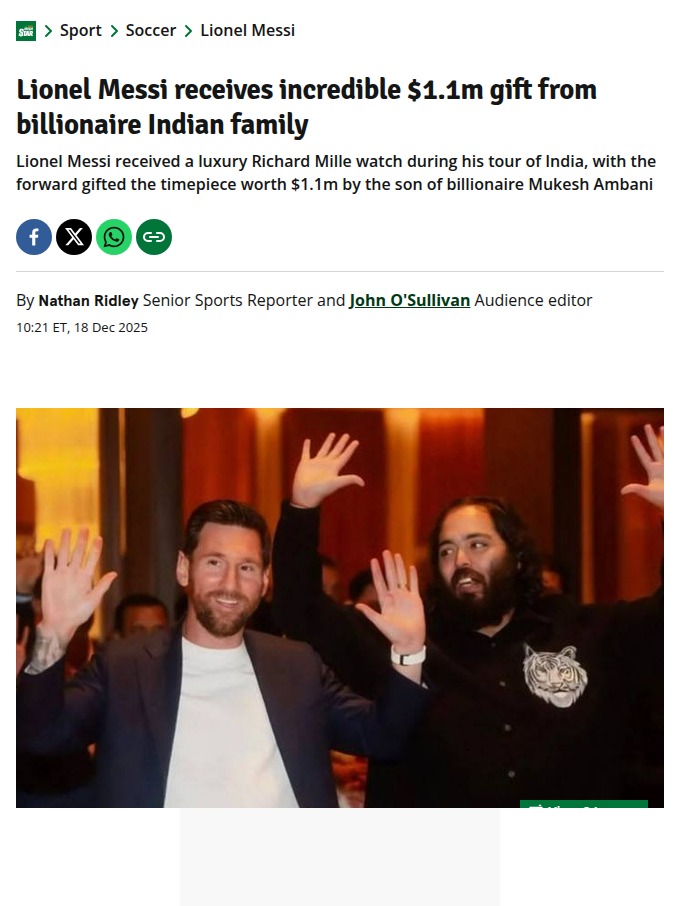679x906 pixels.
Task: Share the article on X
Action: pyautogui.click(x=74, y=237)
